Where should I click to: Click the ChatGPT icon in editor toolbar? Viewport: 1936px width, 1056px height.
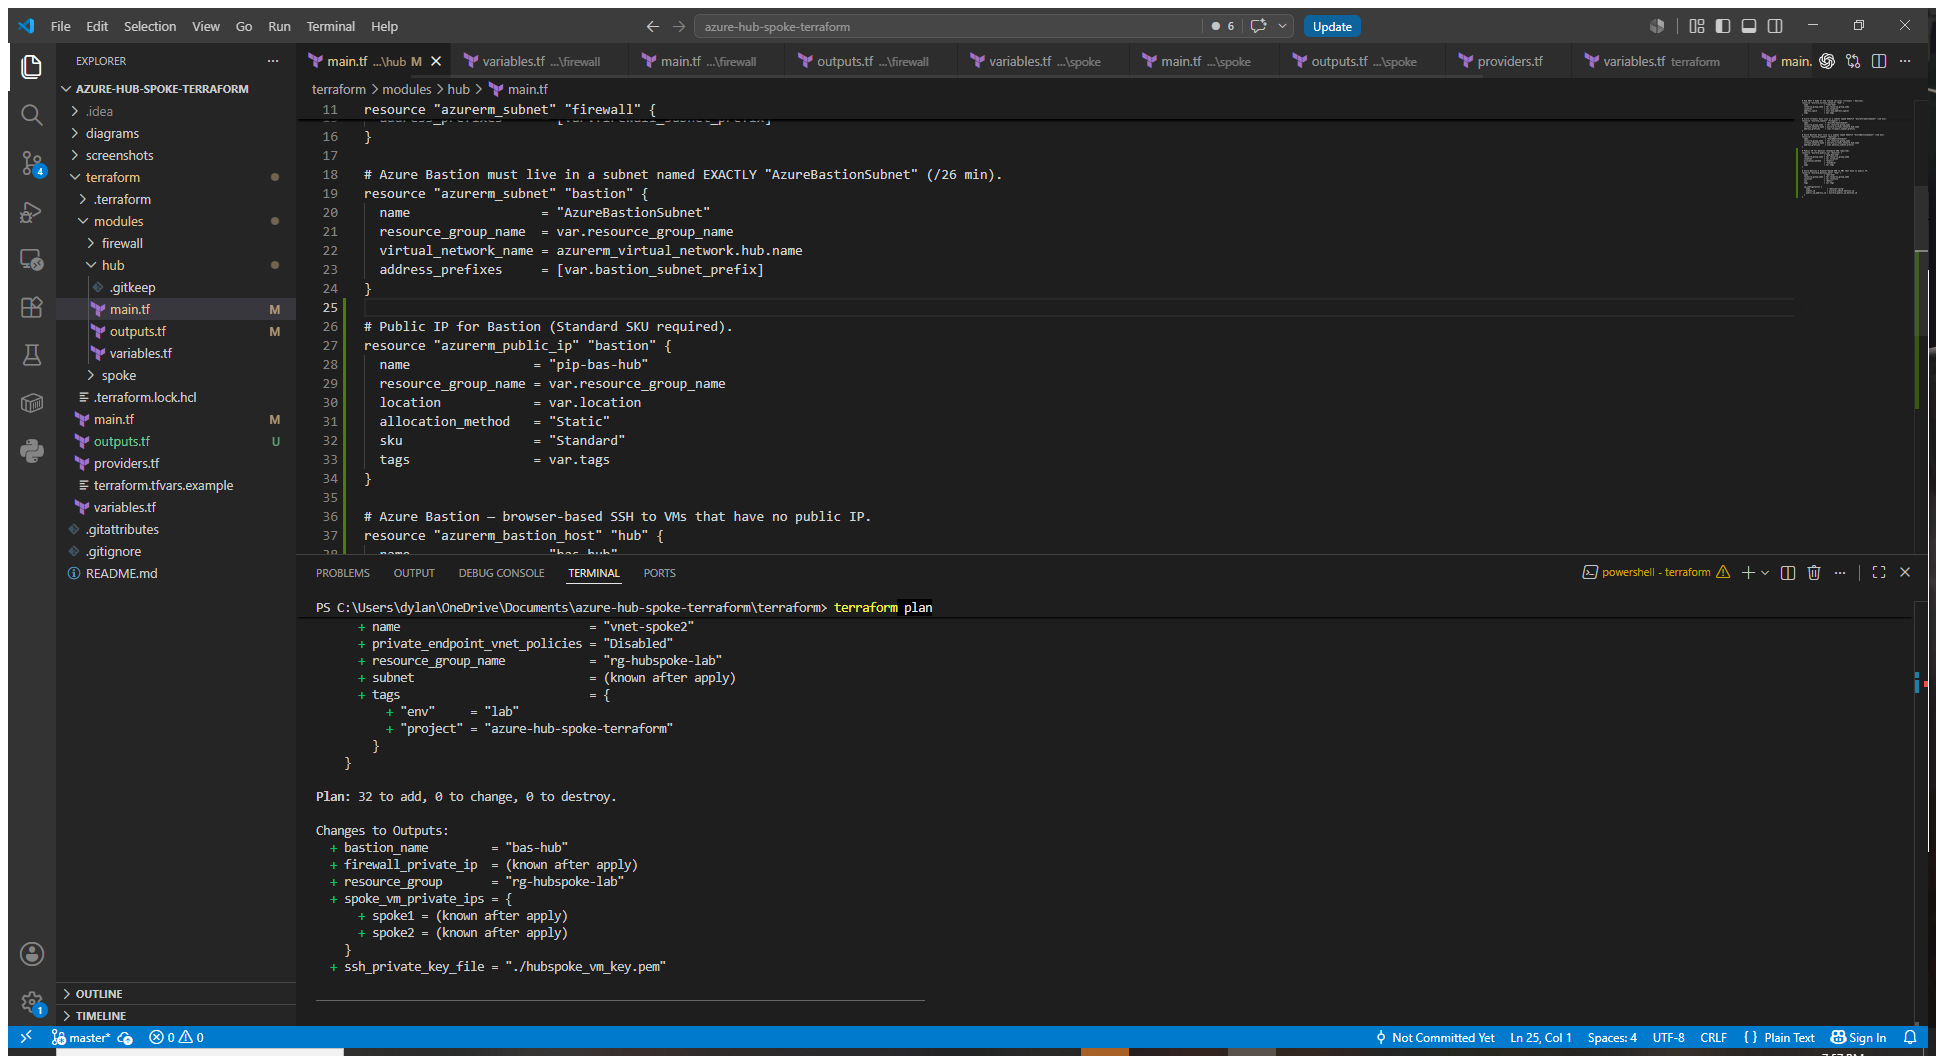pos(1827,61)
